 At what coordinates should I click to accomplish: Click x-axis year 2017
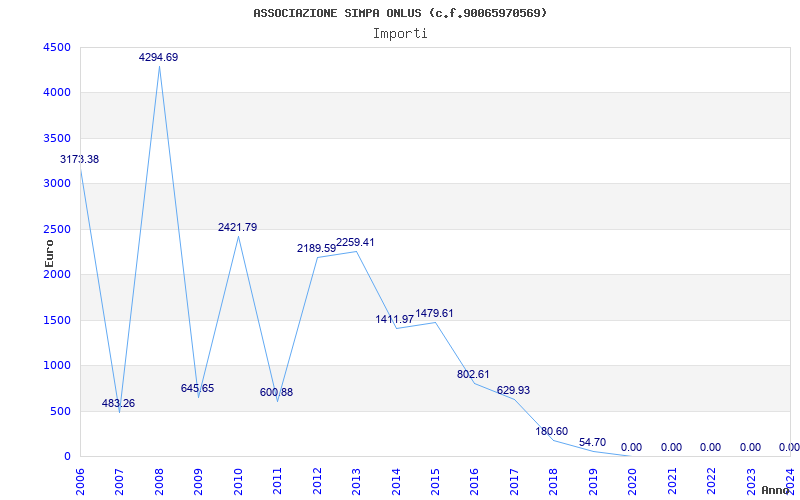coord(514,482)
